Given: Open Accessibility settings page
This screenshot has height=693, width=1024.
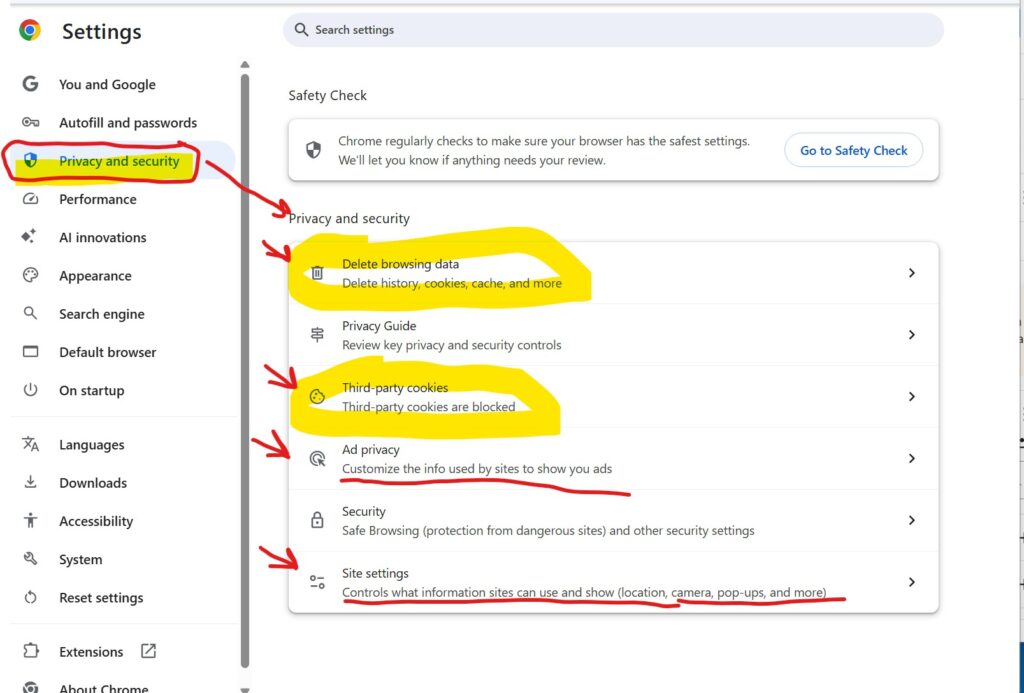Looking at the screenshot, I should click(x=96, y=521).
